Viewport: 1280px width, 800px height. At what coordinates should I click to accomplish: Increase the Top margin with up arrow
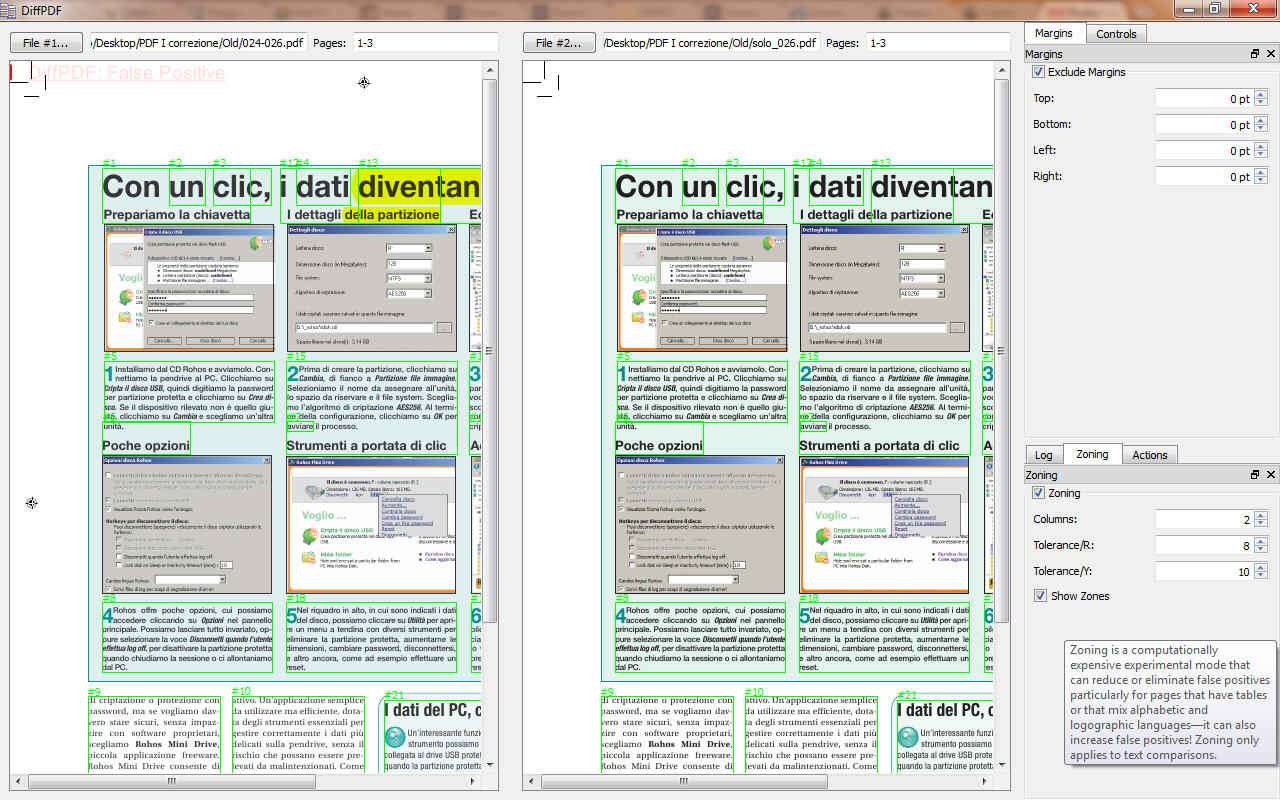tap(1260, 94)
